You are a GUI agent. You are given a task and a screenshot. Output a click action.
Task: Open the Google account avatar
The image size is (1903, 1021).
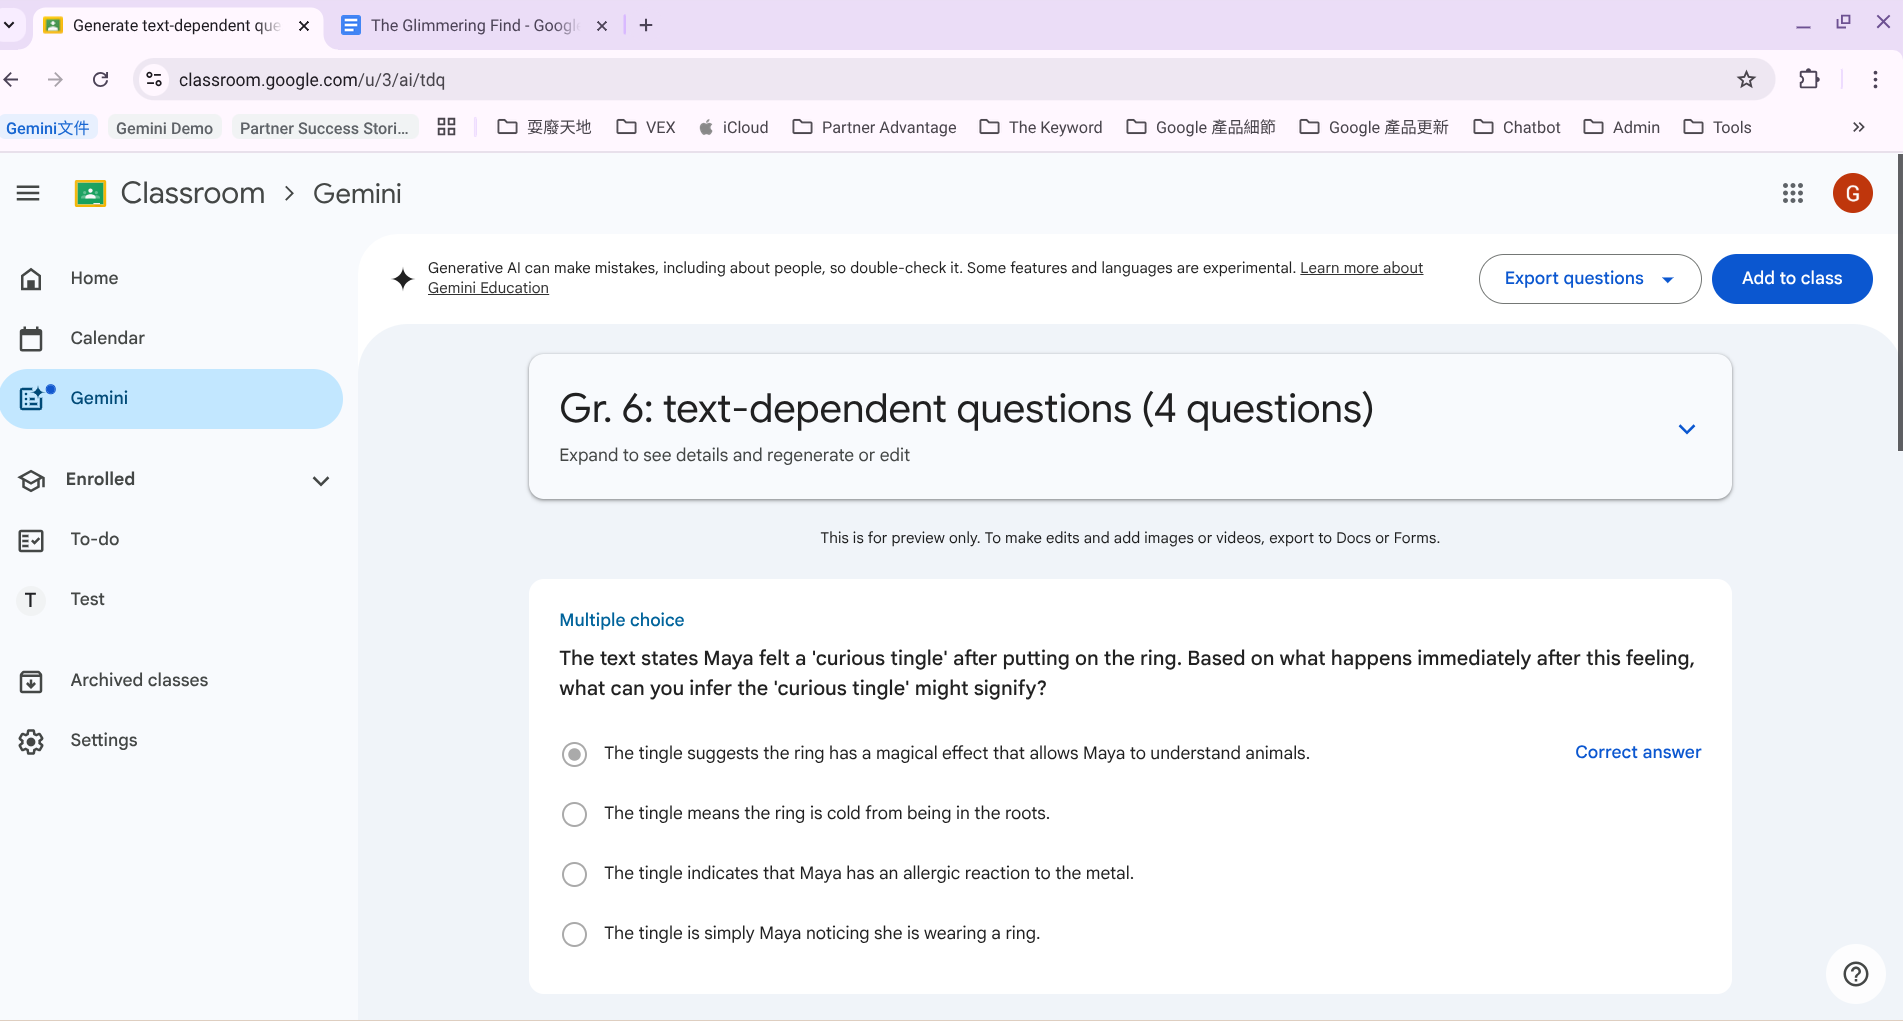pos(1852,193)
